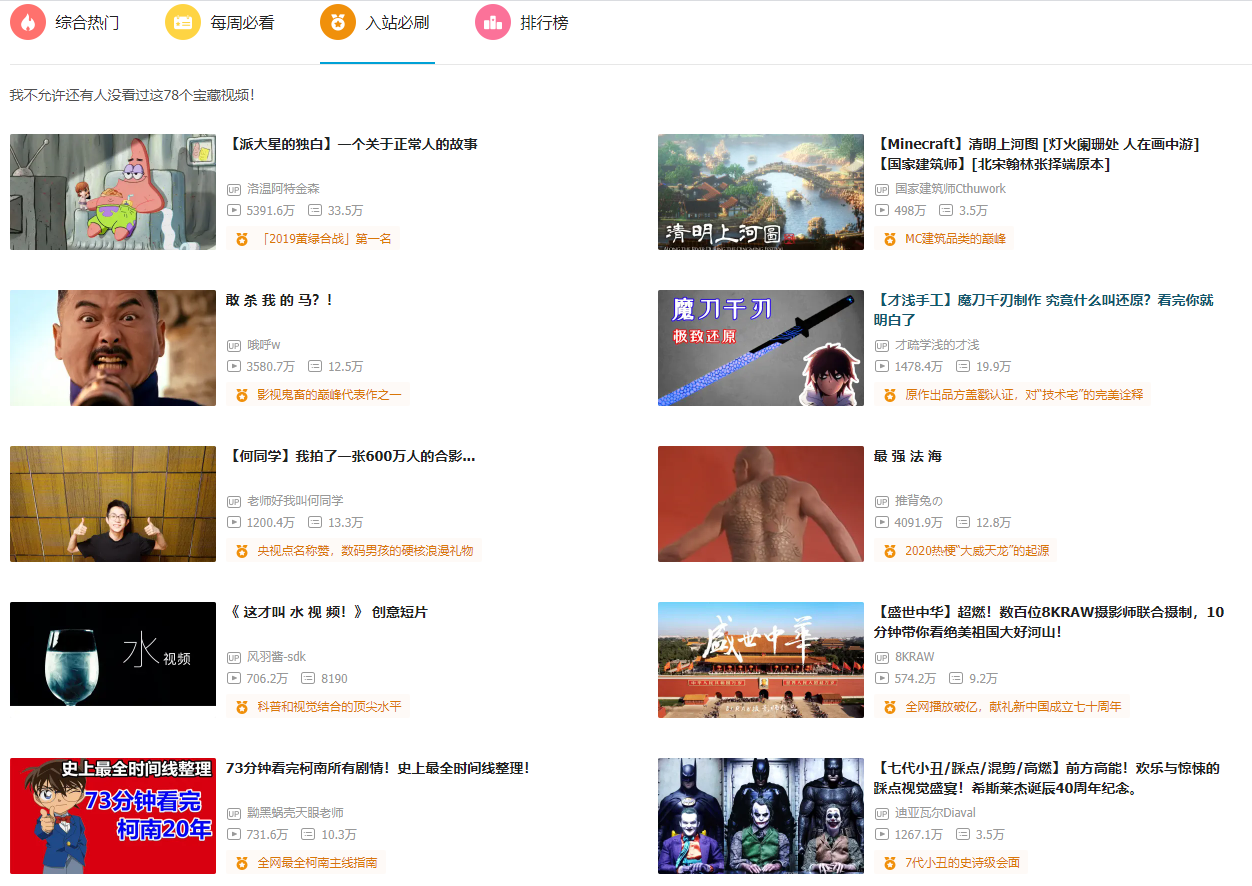Click the UP badge before 迪亚瓦尔Diaval
The height and width of the screenshot is (886, 1252).
[882, 812]
